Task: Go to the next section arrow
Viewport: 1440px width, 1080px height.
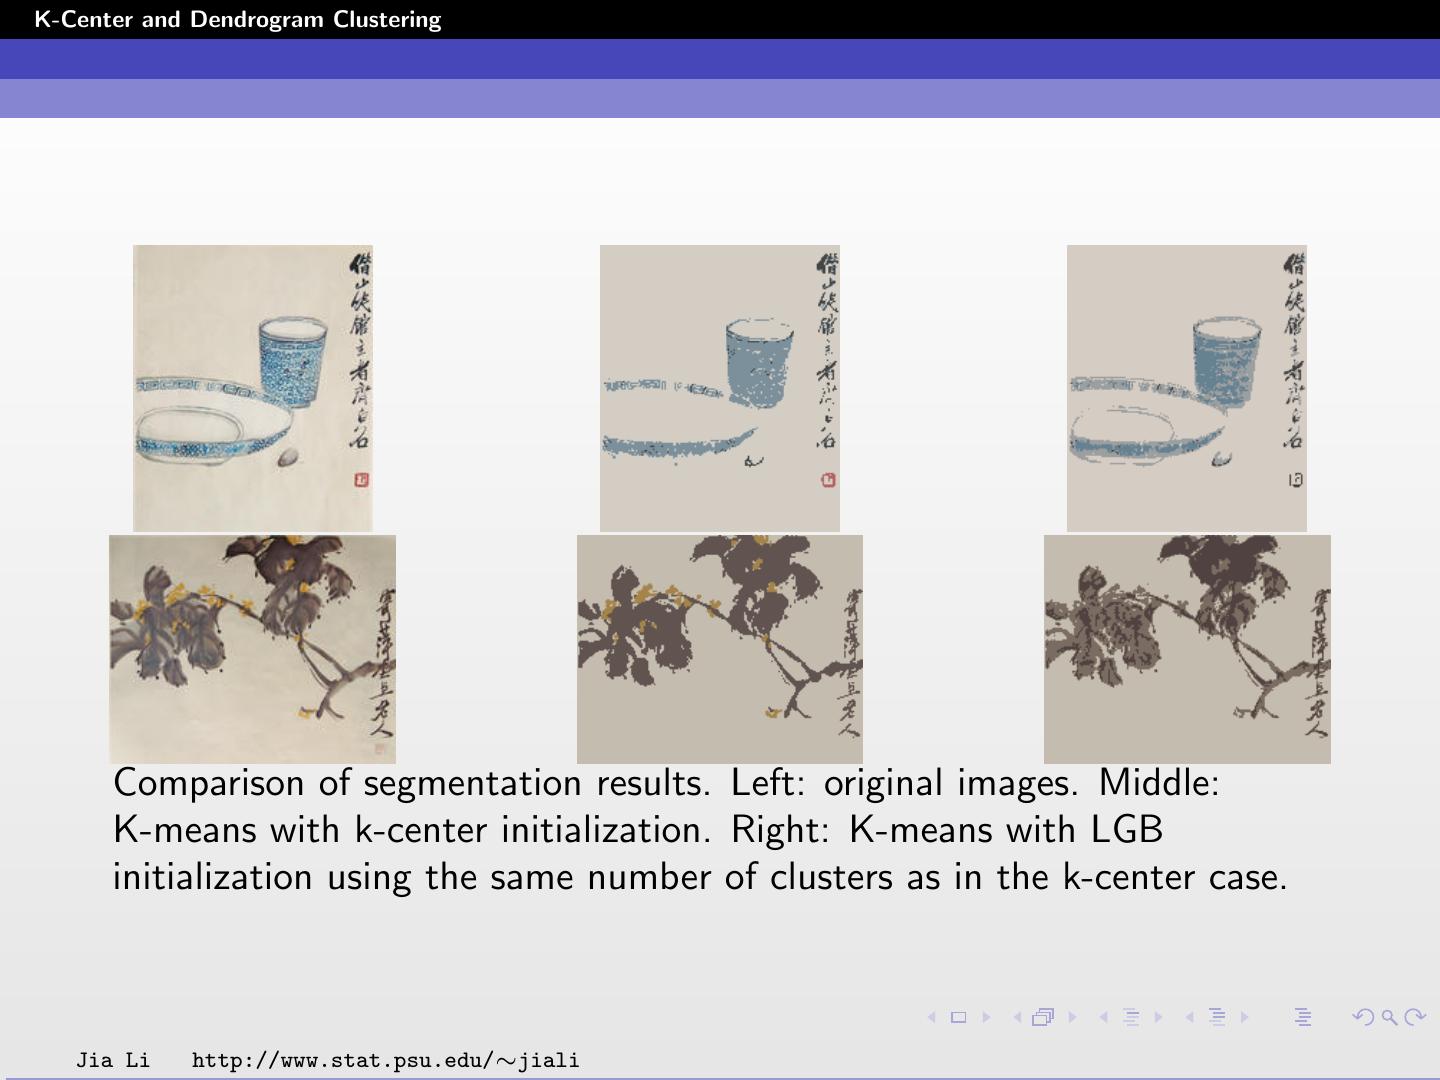Action: (1246, 1018)
